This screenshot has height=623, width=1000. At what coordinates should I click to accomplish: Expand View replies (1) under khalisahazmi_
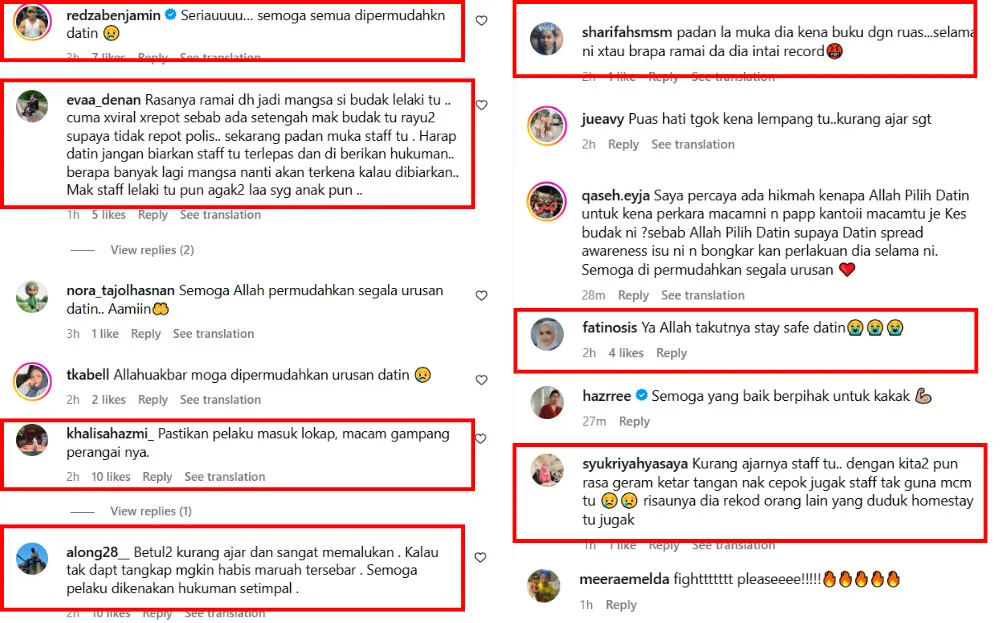[x=151, y=511]
